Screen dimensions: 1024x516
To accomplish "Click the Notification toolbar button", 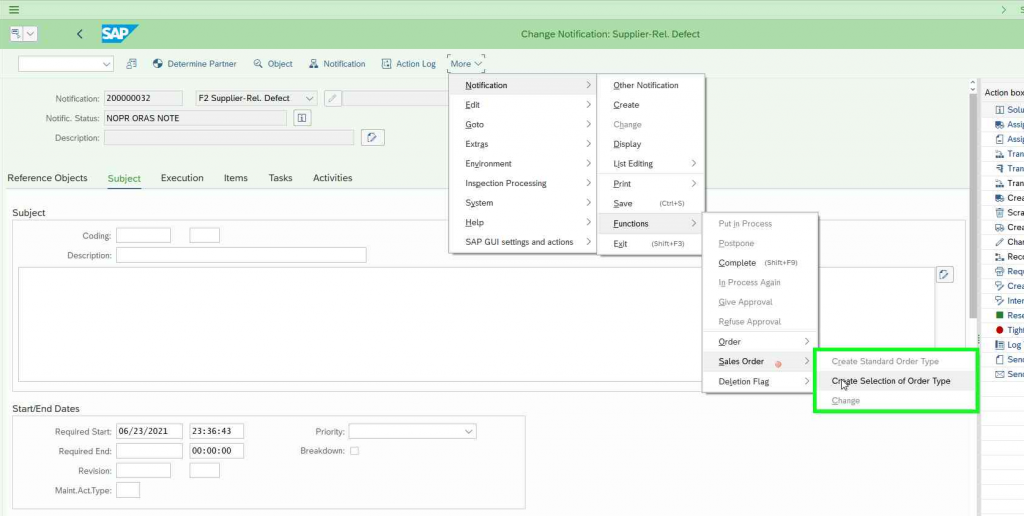I will pos(337,63).
